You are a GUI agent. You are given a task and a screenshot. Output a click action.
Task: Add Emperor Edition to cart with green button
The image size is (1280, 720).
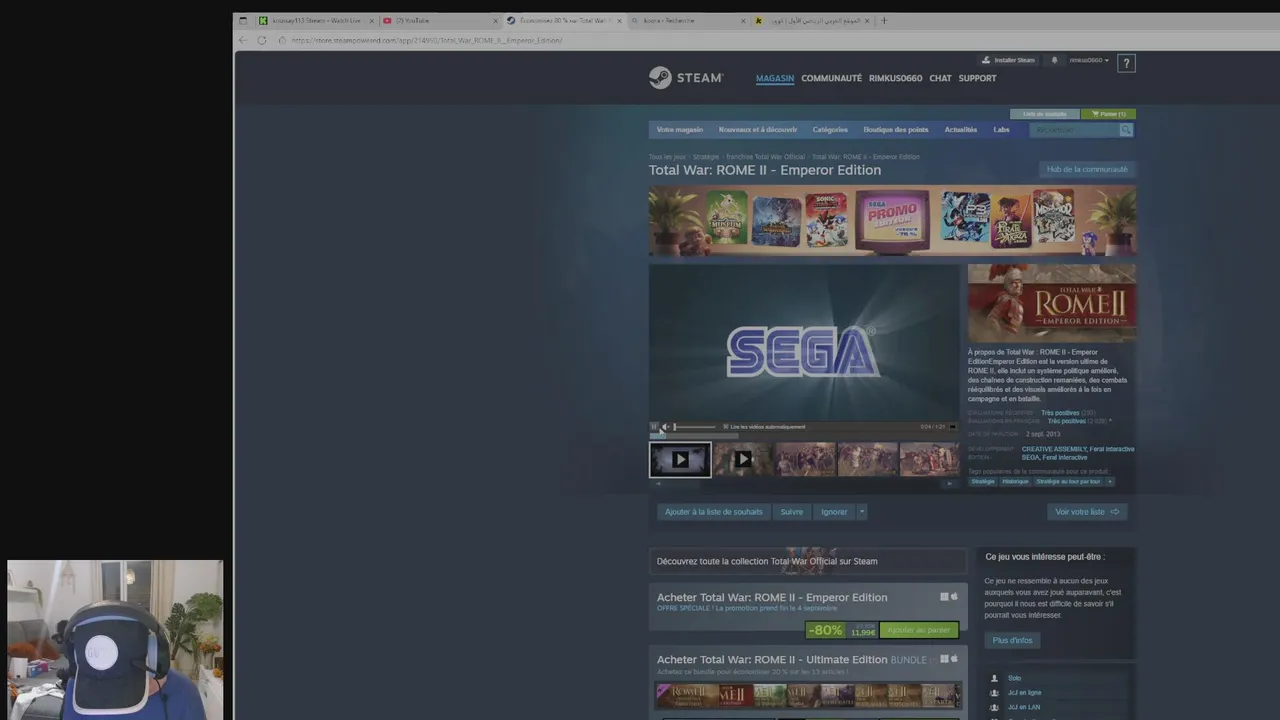coord(919,630)
